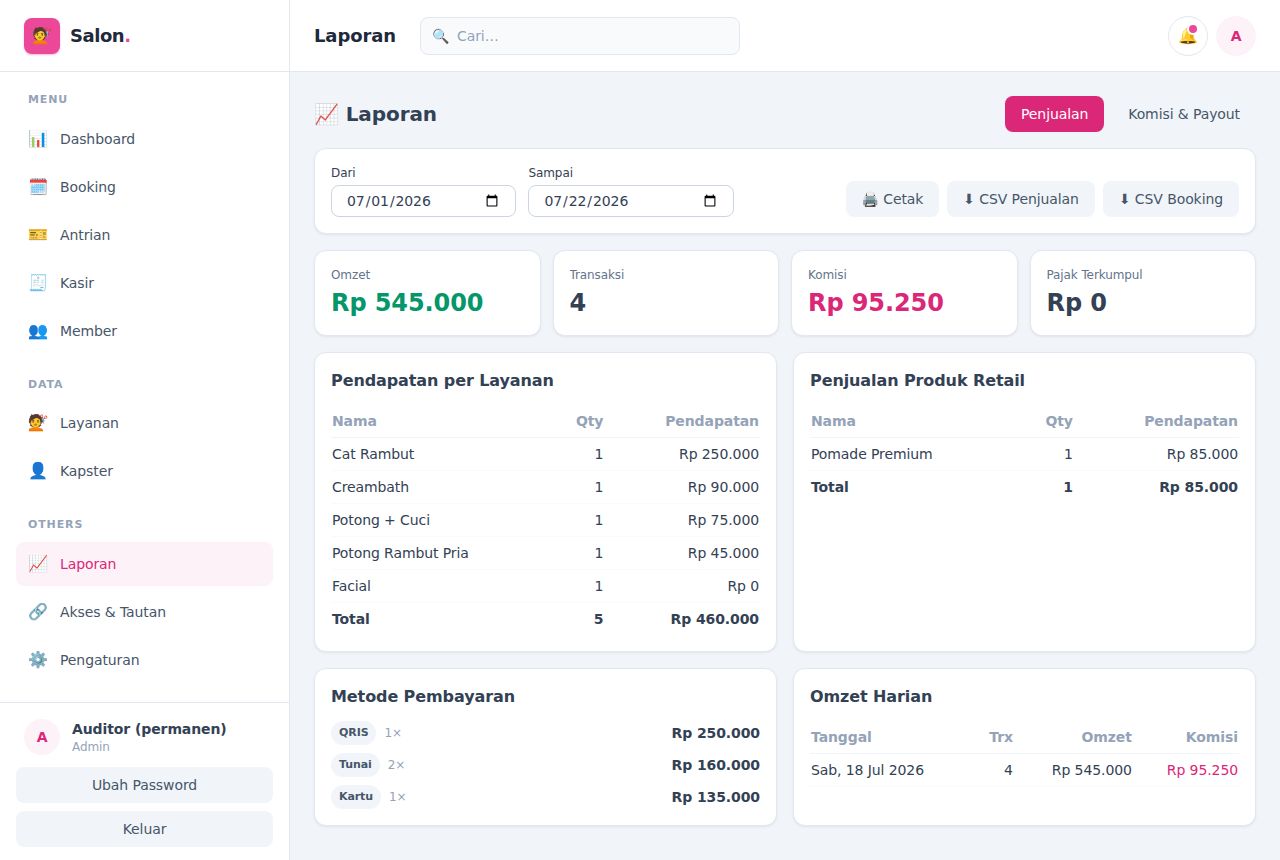The height and width of the screenshot is (860, 1280).
Task: Download the CSV Penjualan file
Action: (x=1021, y=199)
